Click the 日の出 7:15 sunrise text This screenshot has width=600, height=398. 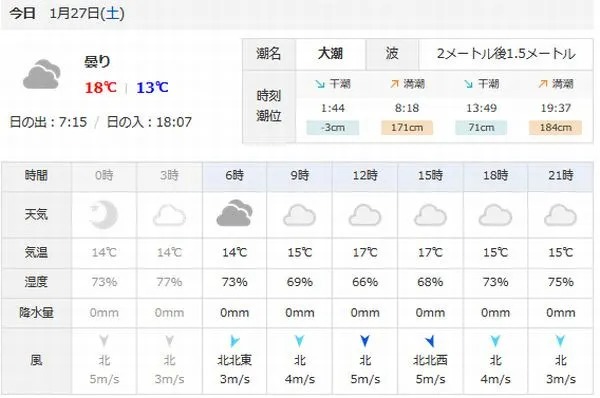[48, 122]
